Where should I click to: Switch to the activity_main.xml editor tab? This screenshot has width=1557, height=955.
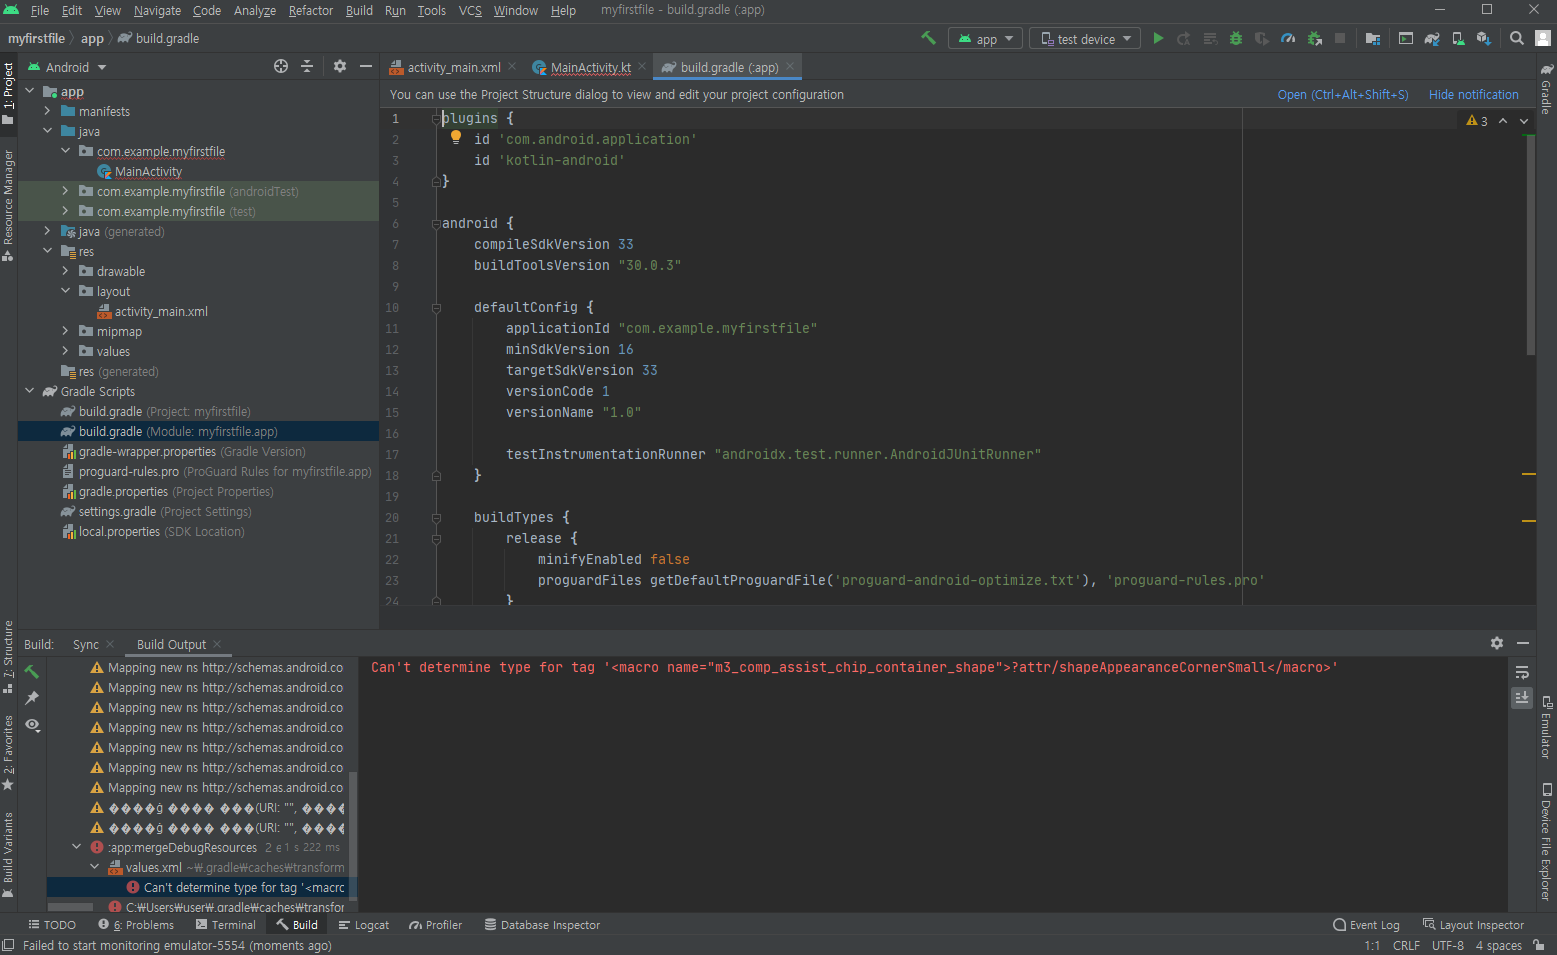[x=454, y=67]
